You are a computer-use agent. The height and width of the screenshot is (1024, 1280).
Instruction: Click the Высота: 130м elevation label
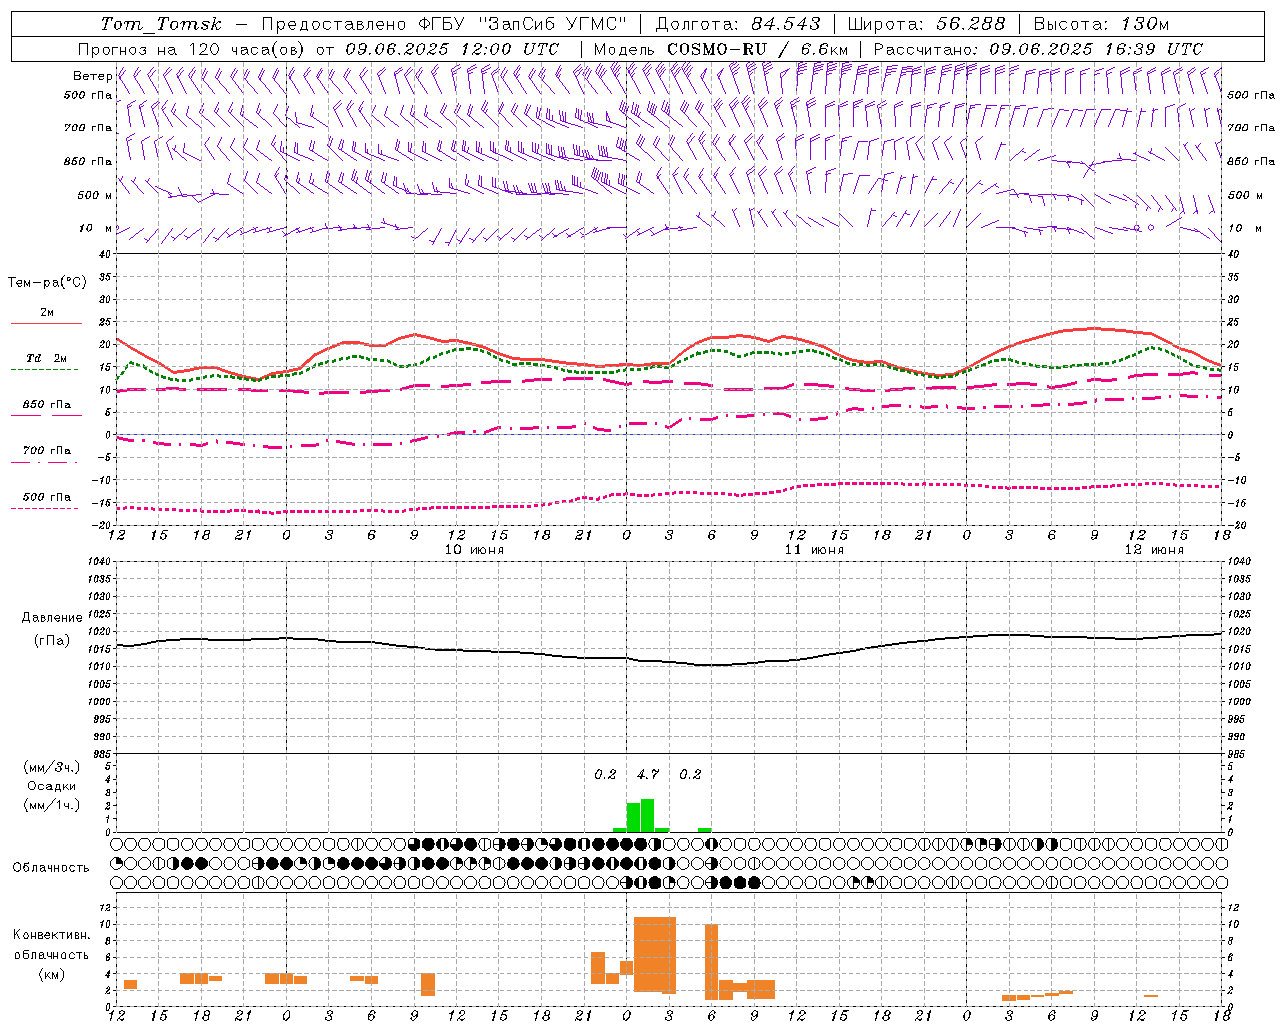1101,24
